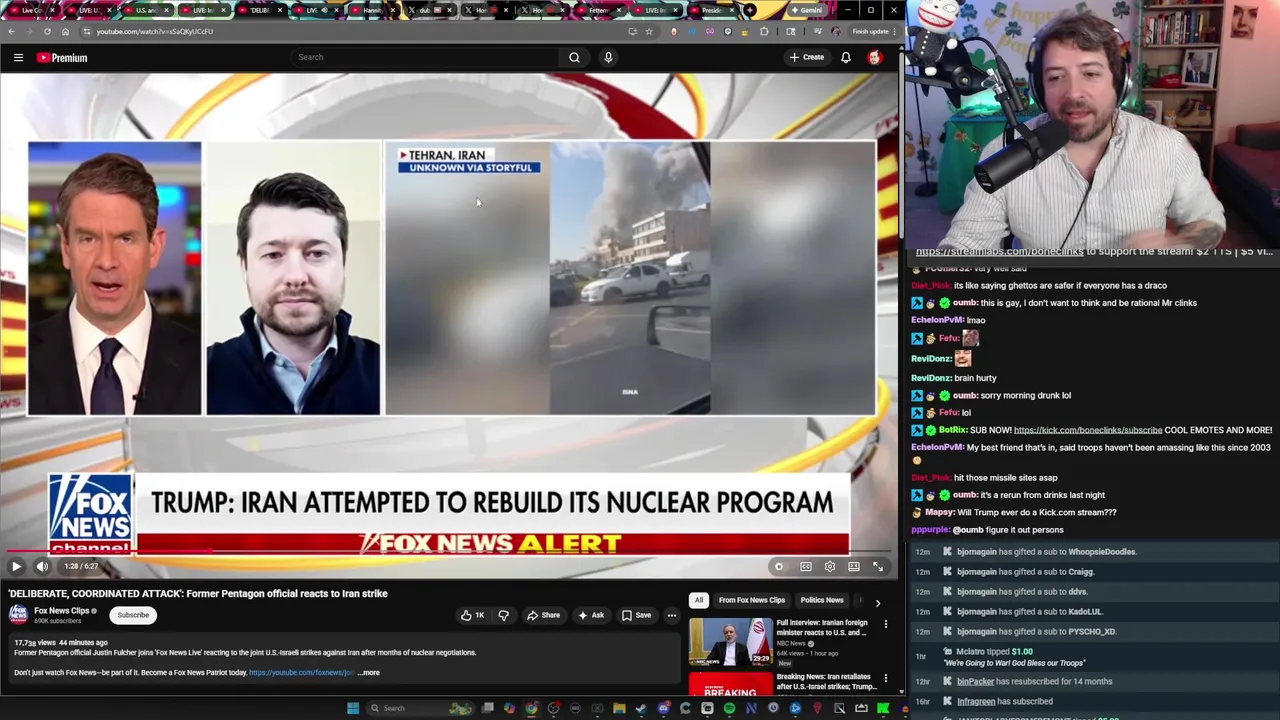1280x720 pixels.
Task: Click the video title text
Action: point(198,594)
